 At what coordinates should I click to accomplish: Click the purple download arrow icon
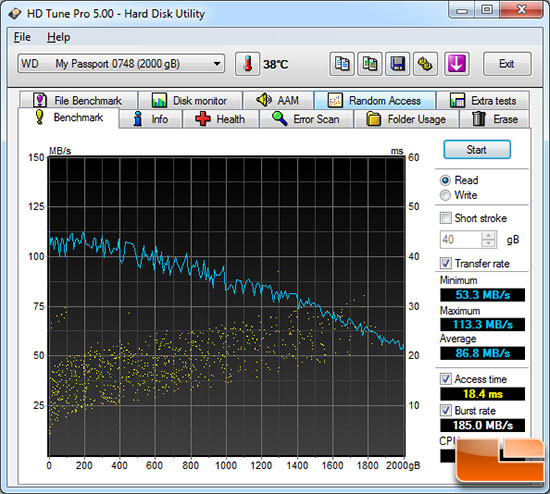pyautogui.click(x=456, y=64)
